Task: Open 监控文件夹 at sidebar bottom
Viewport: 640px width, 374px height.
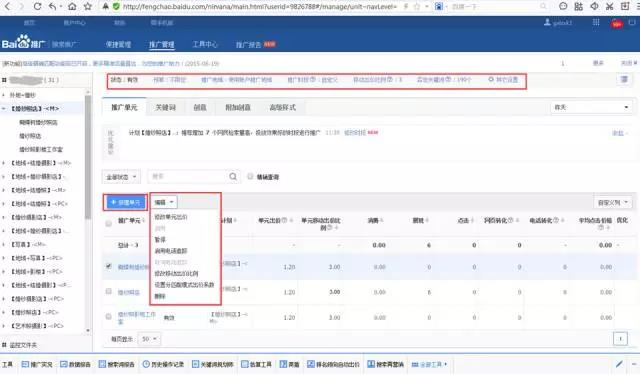Action: (23, 345)
